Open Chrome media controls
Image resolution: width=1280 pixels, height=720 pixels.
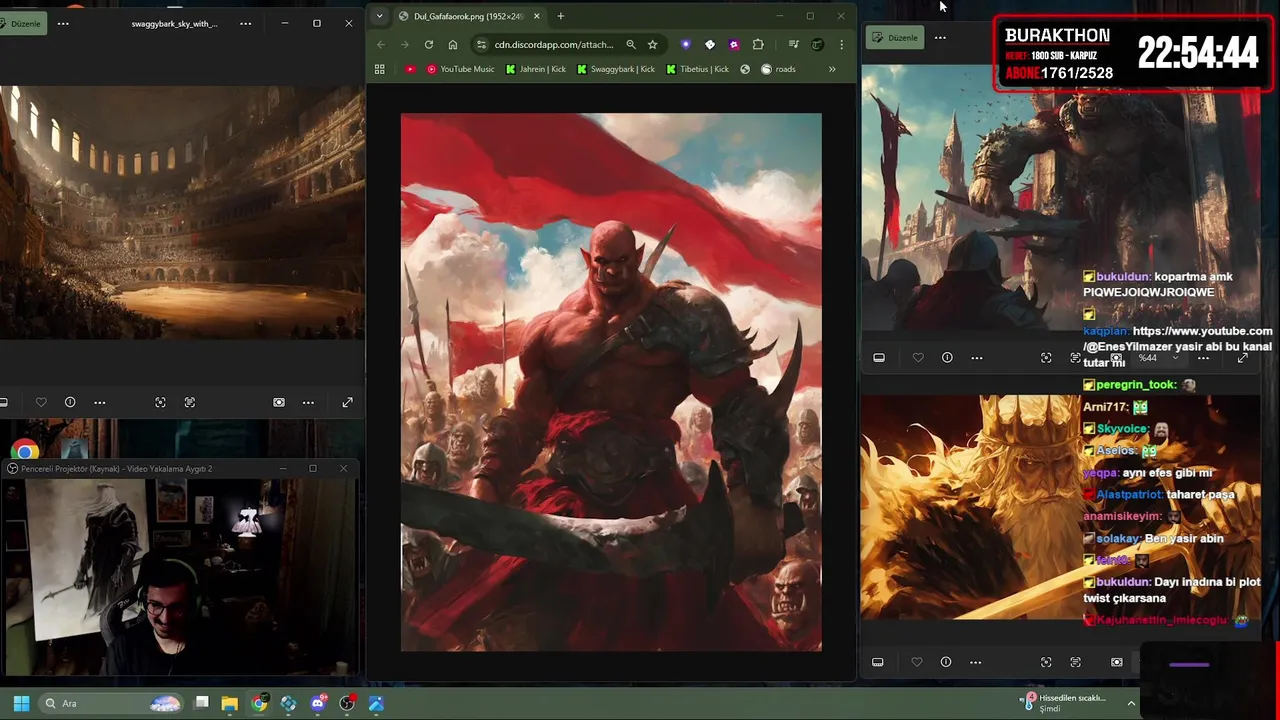coord(793,44)
